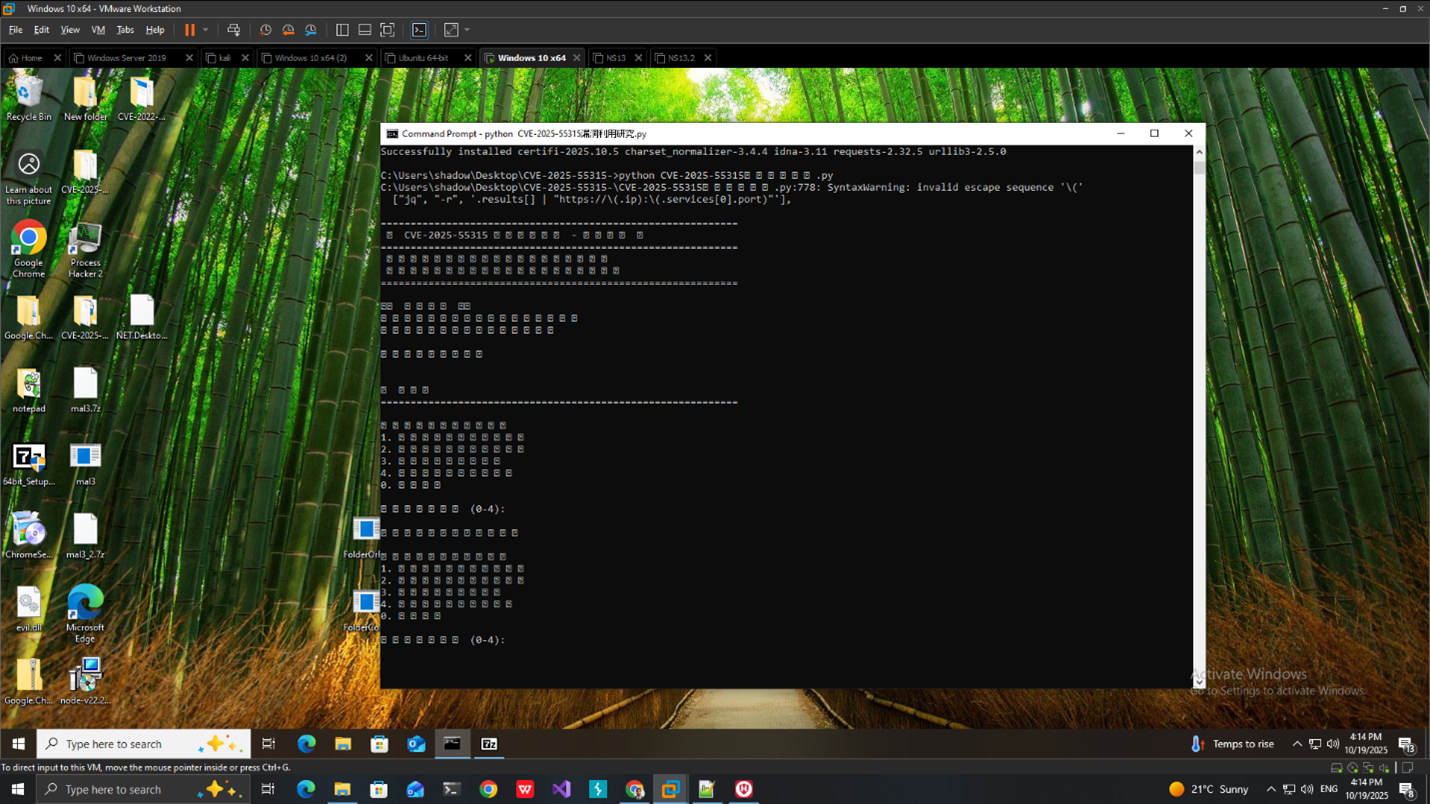Expand the stretch guest dropdown arrow
The width and height of the screenshot is (1430, 804).
[467, 30]
